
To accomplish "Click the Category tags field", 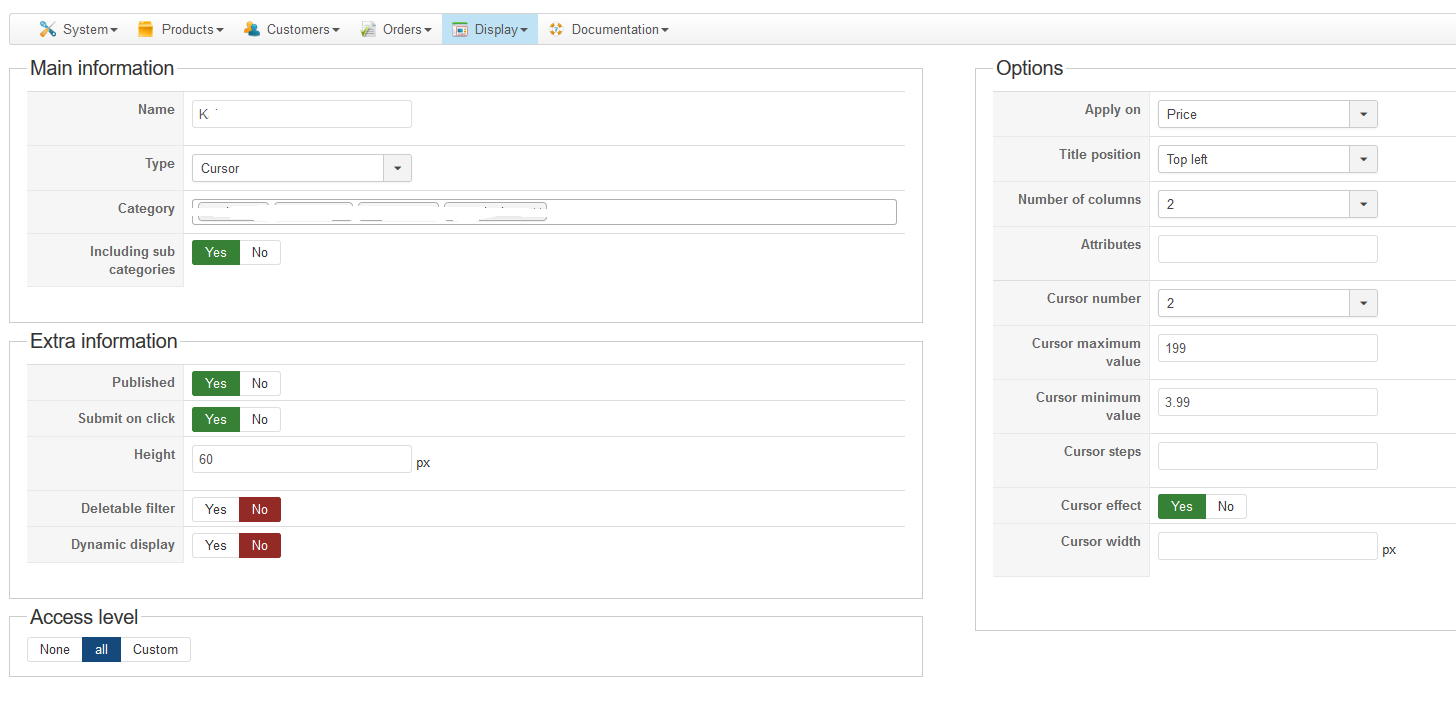I will click(x=544, y=212).
